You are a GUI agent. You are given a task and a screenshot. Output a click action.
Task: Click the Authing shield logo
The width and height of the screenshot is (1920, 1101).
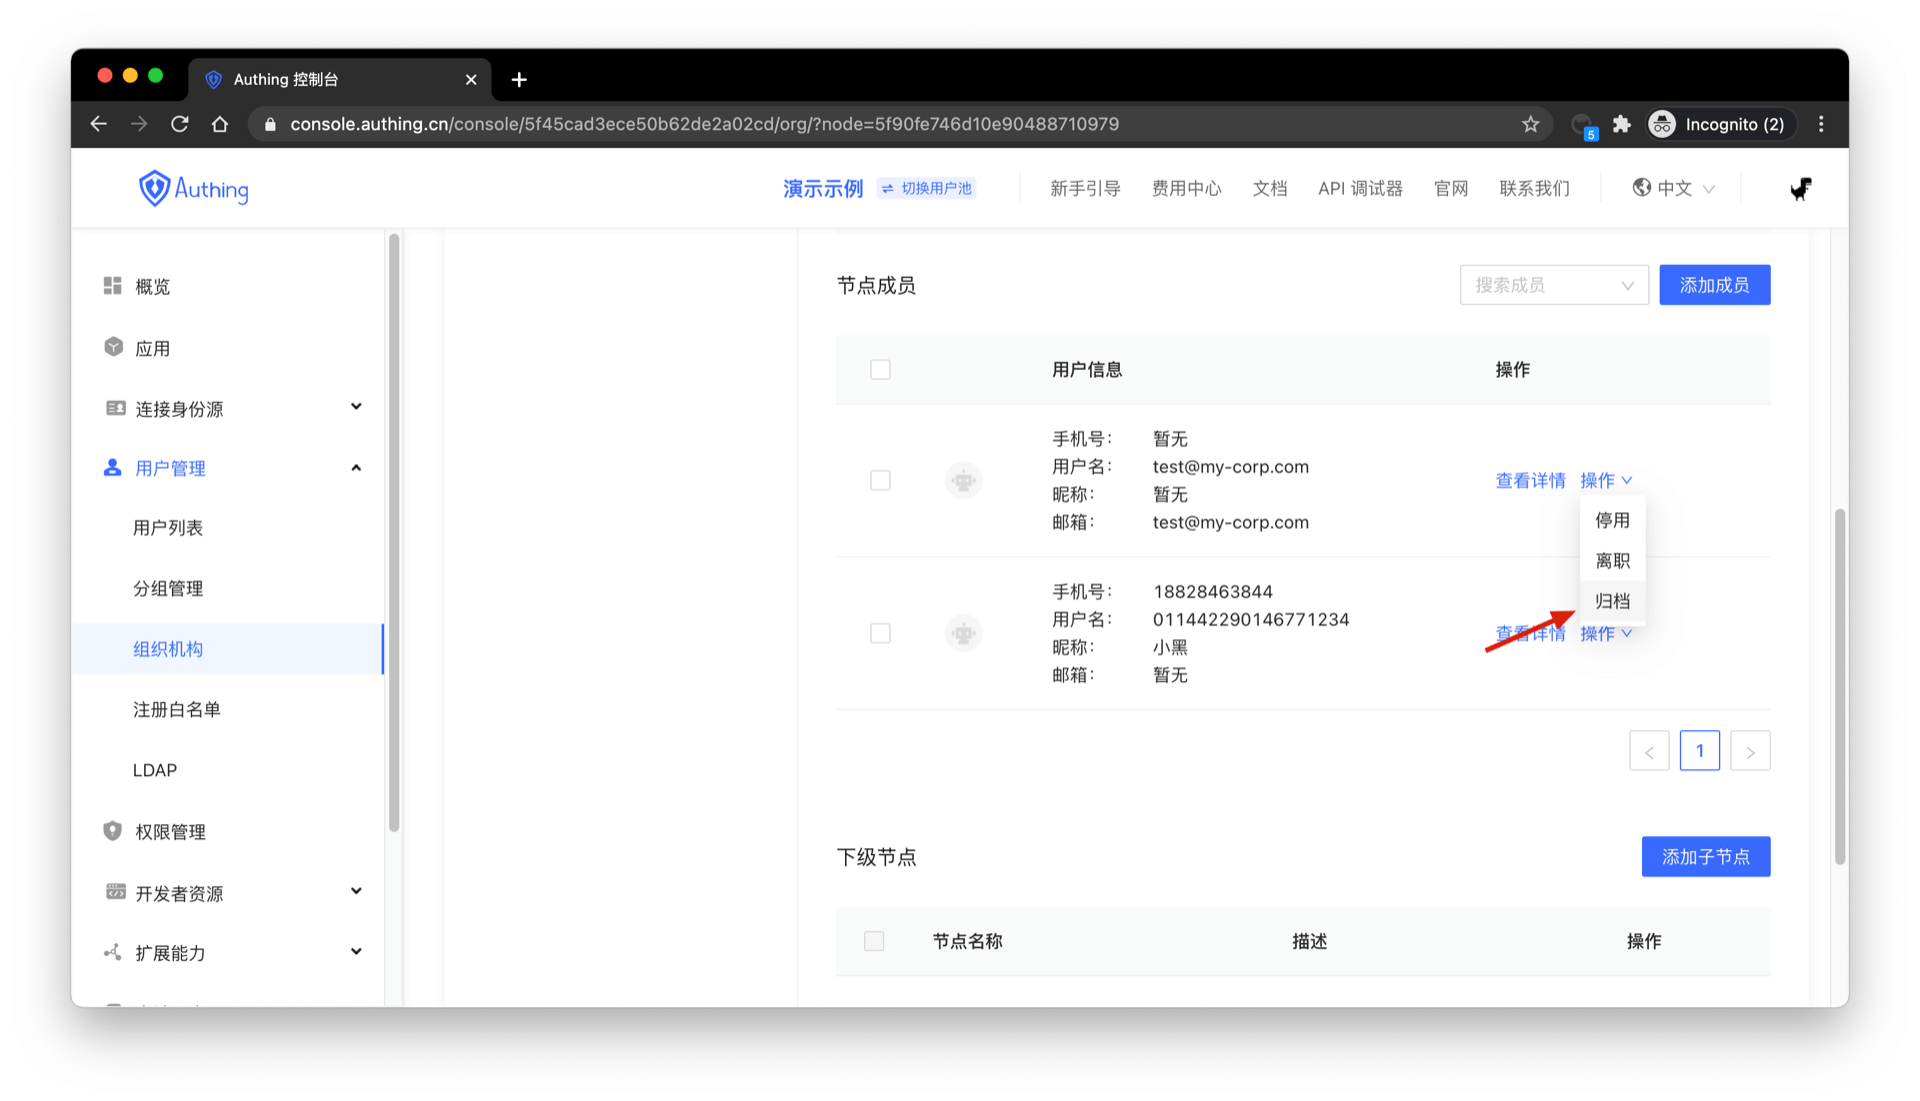[154, 188]
